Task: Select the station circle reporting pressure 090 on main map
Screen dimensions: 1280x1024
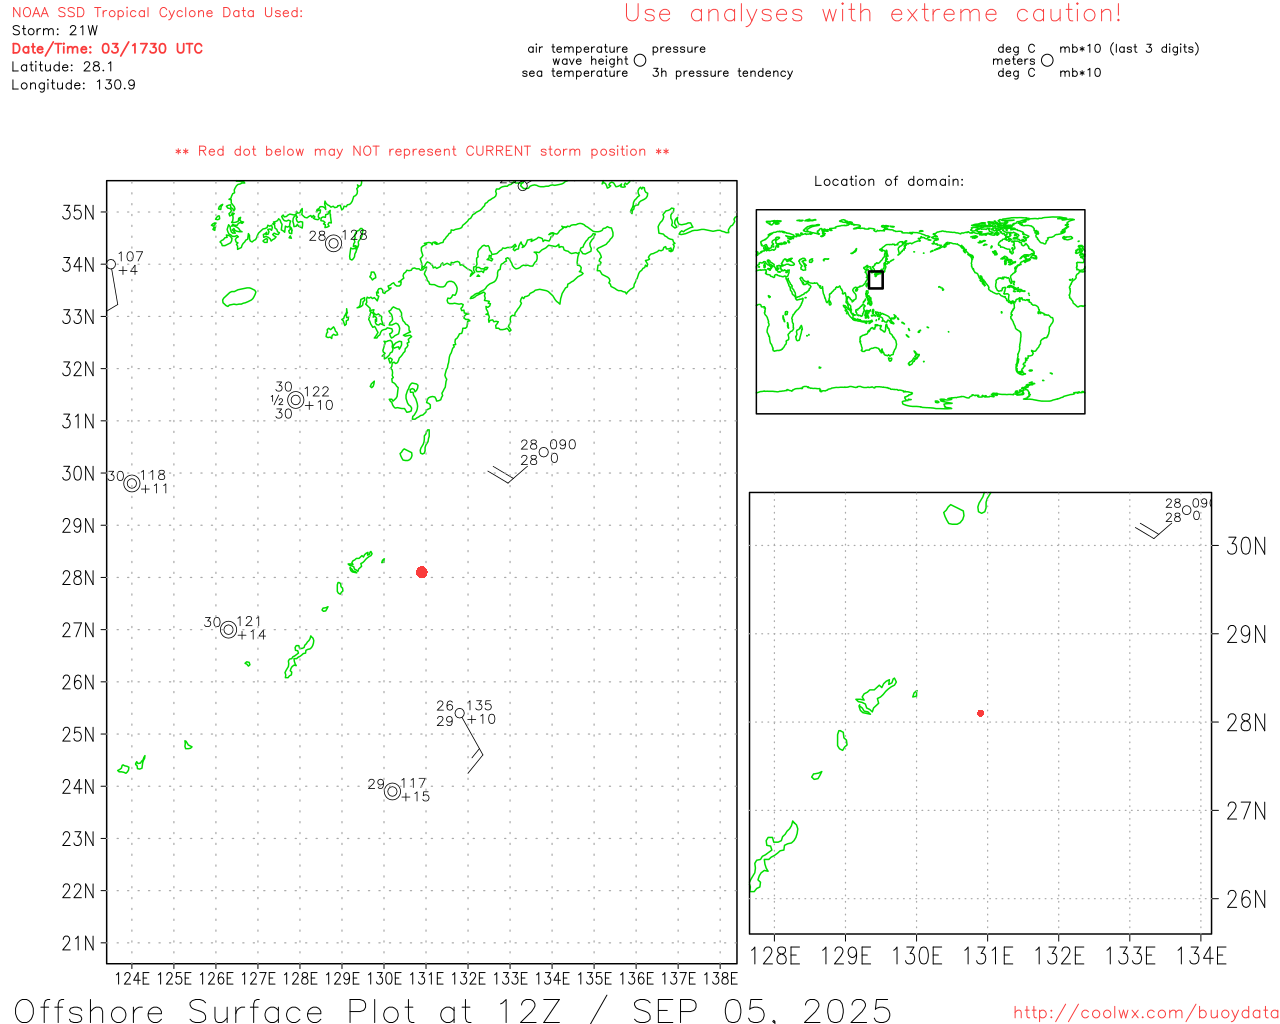Action: (544, 452)
